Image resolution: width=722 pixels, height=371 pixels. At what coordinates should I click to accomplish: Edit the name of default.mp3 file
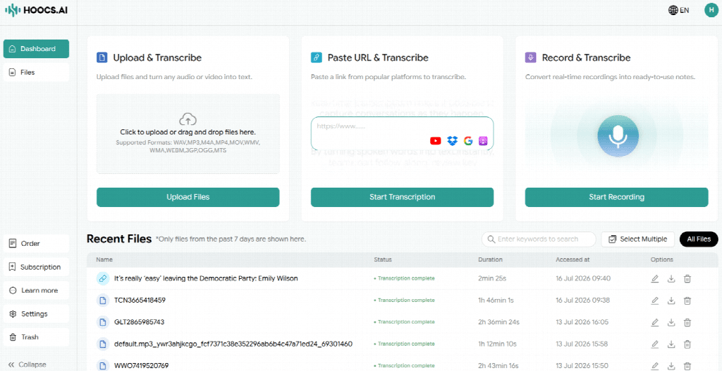(655, 344)
